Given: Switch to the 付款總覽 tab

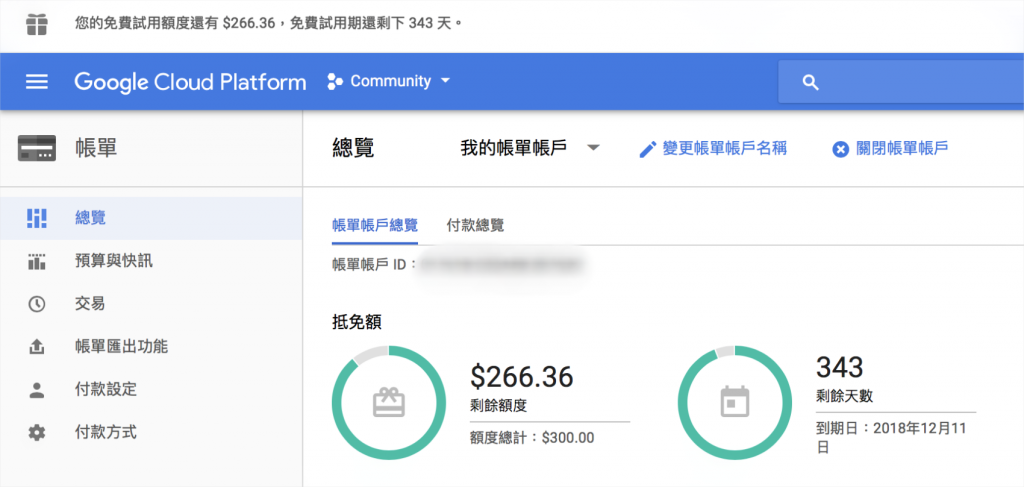Looking at the screenshot, I should click(x=475, y=225).
